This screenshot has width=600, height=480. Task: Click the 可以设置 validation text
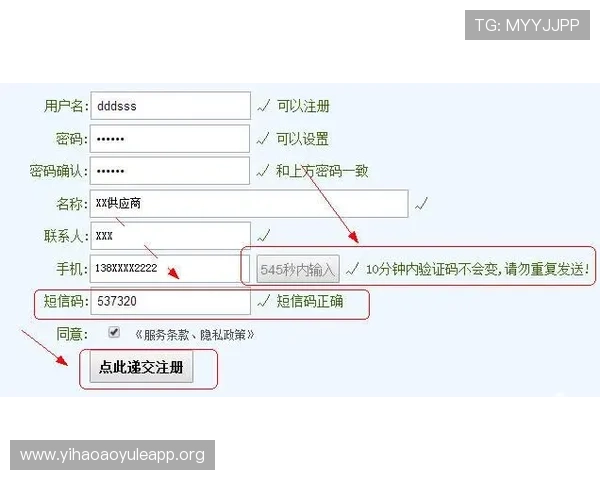(x=303, y=139)
